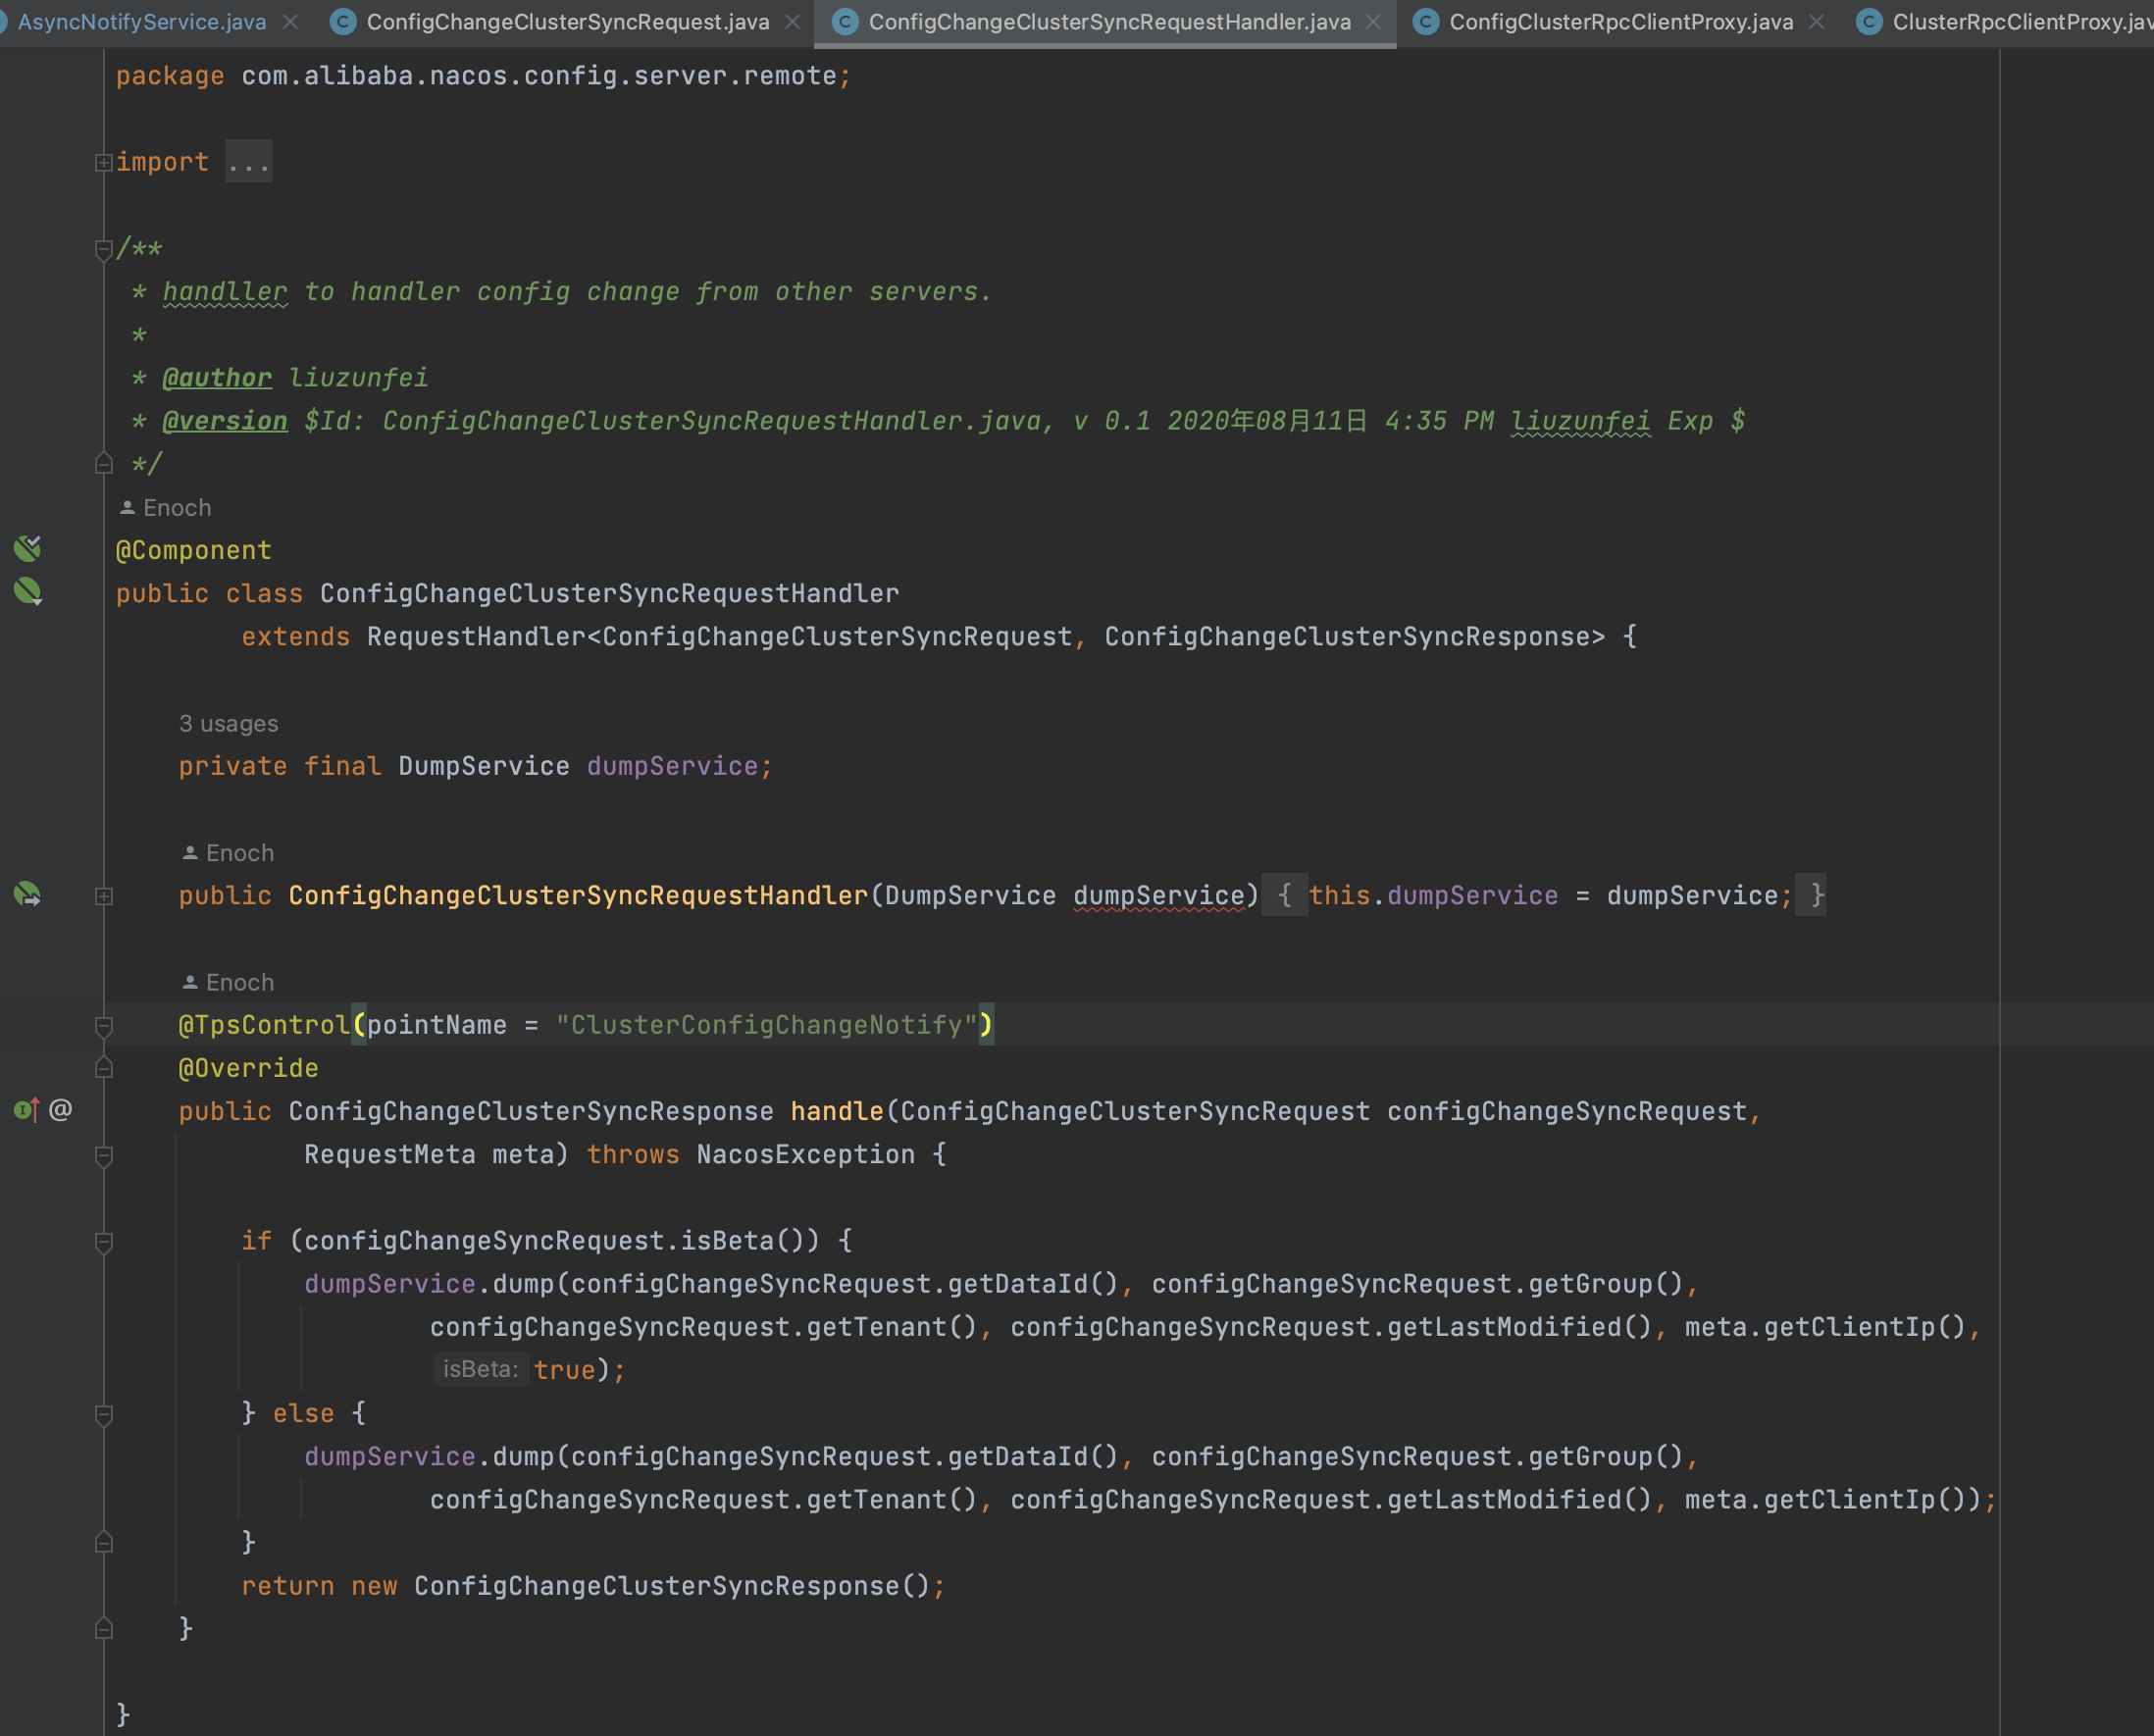Click the "ClusterConfigChangeNotify" string literal

(x=765, y=1026)
